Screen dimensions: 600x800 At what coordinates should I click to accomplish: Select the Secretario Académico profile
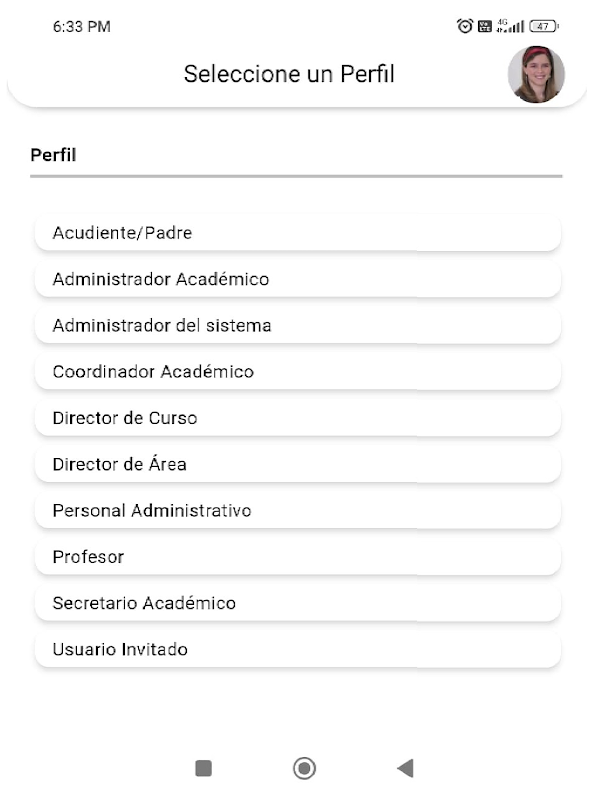(x=298, y=603)
